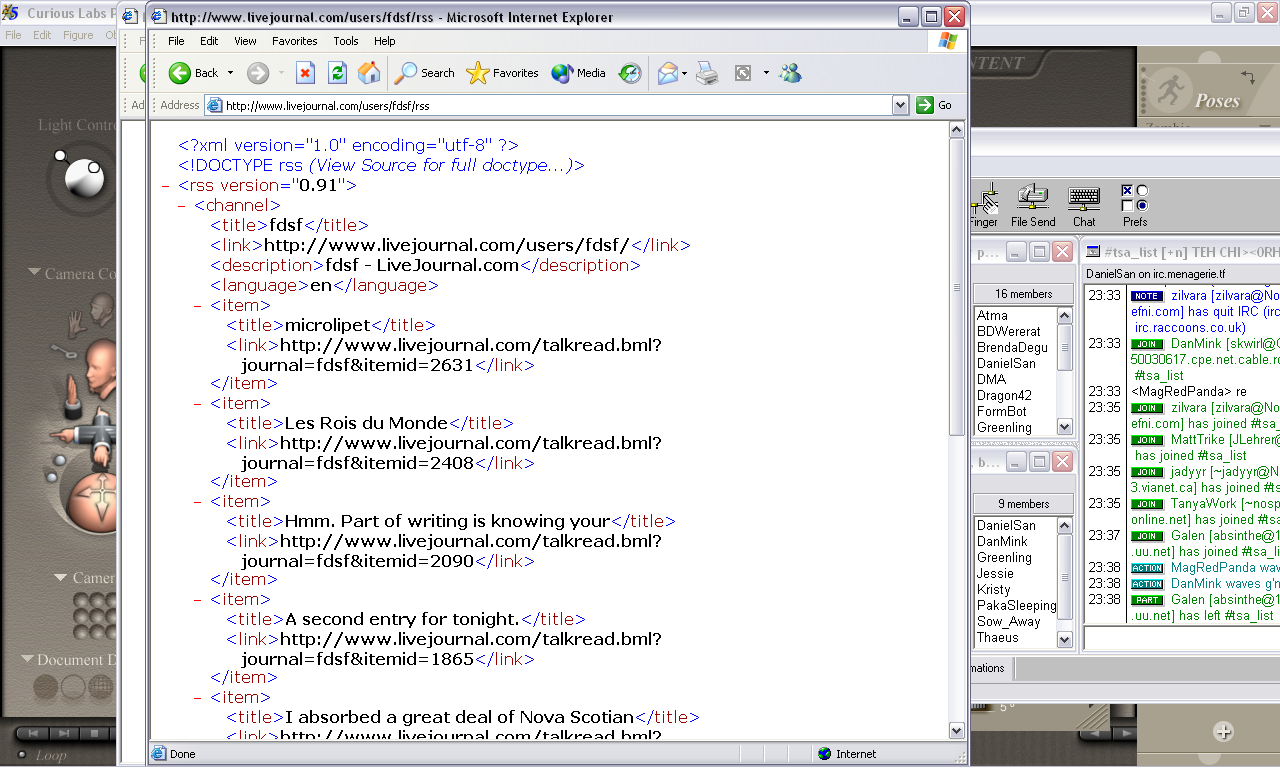
Task: Open dropdown arrow next to Edit icon
Action: pyautogui.click(x=766, y=73)
